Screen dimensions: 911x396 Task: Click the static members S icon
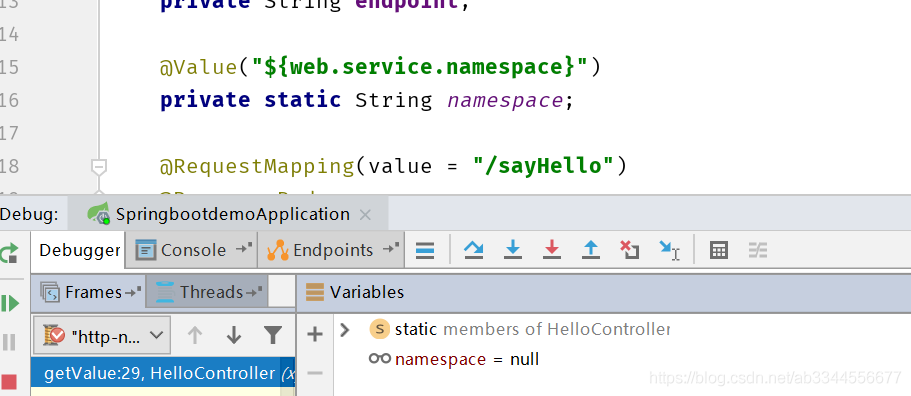[379, 329]
